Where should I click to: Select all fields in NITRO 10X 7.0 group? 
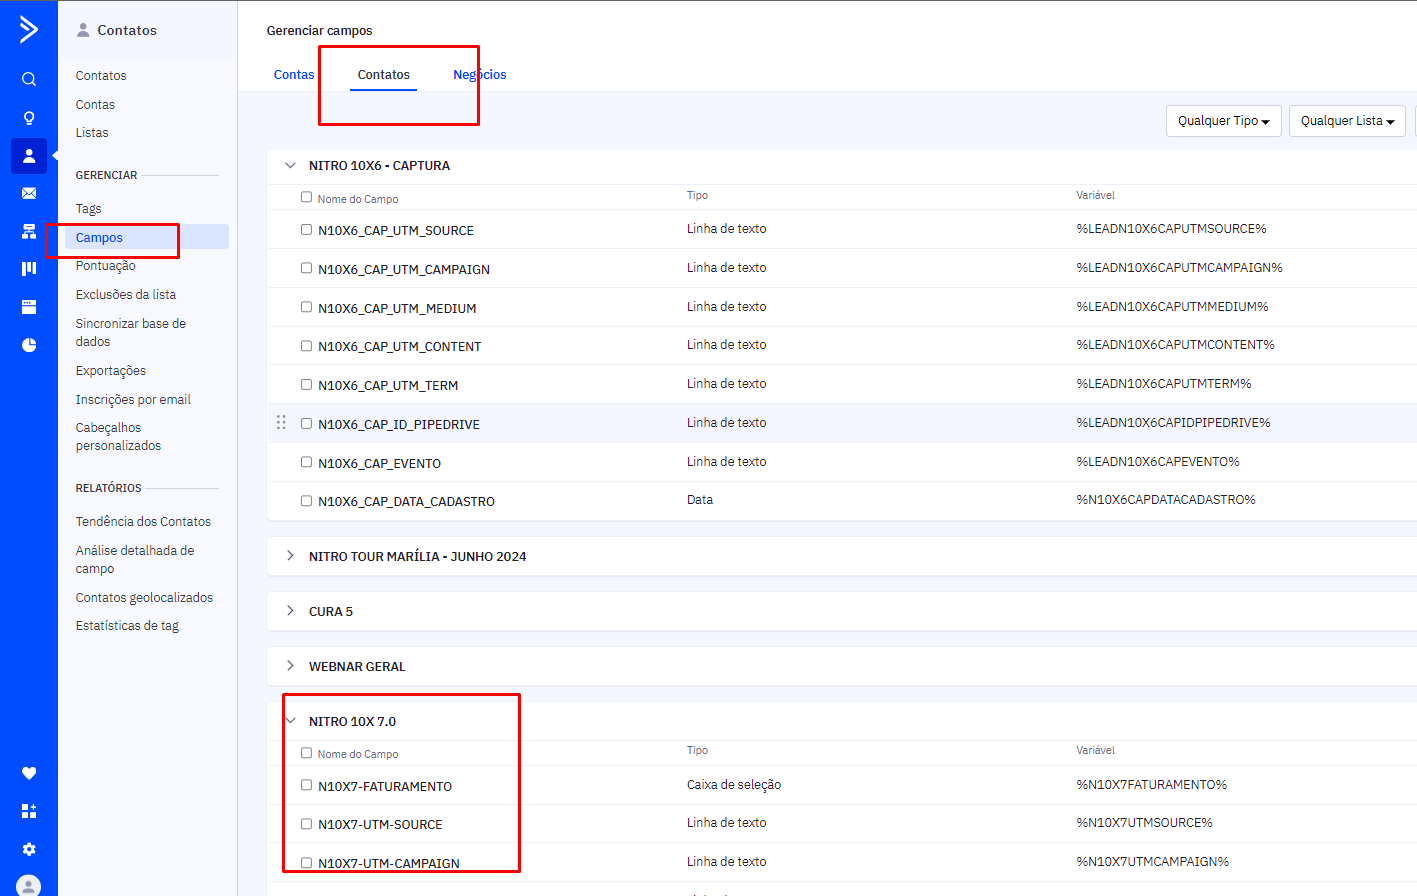(x=306, y=752)
